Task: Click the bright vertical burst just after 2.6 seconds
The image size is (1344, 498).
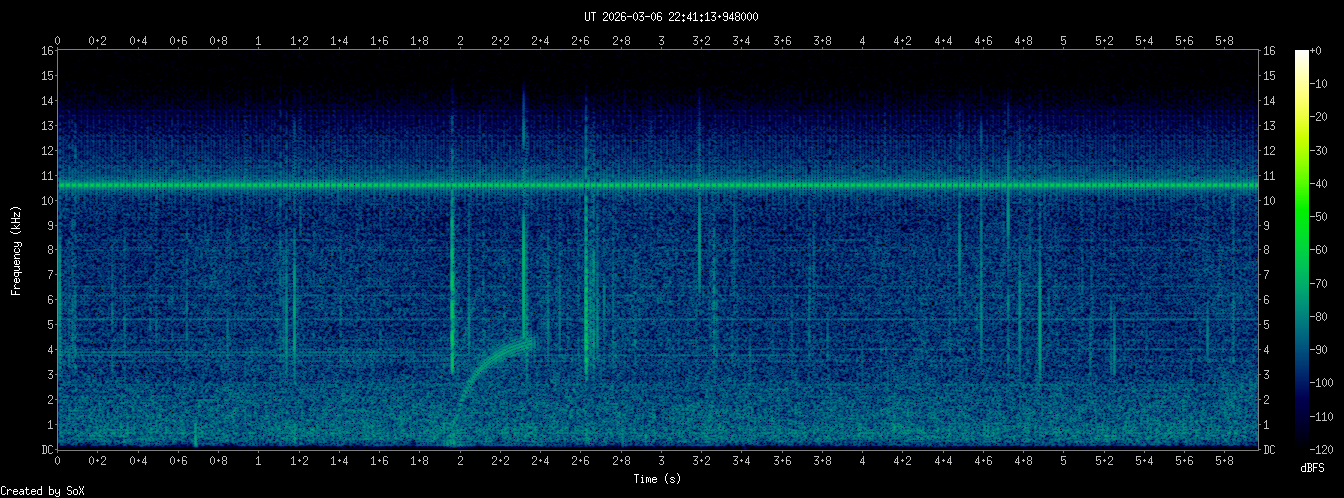Action: click(587, 300)
